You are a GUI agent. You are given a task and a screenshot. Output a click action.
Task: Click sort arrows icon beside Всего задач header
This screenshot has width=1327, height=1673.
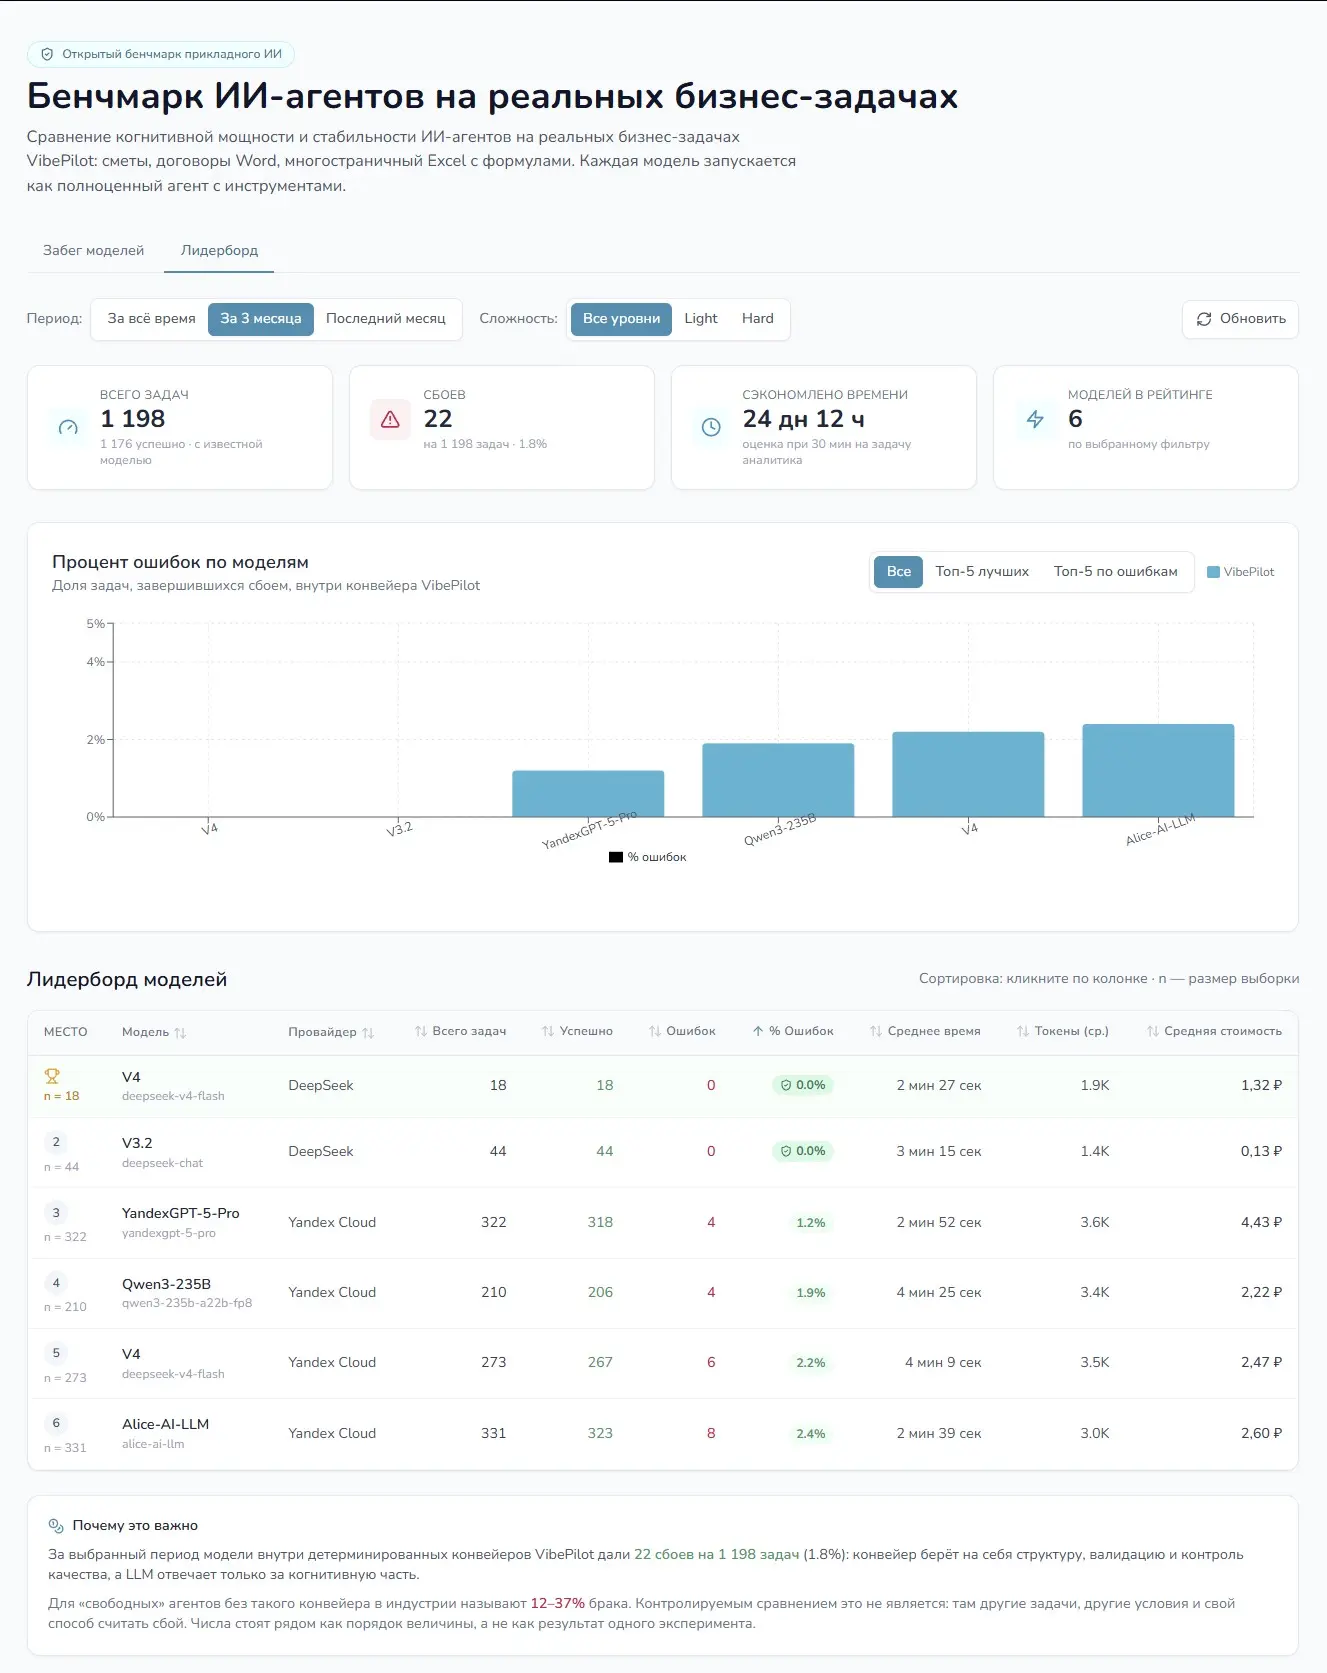point(421,1031)
